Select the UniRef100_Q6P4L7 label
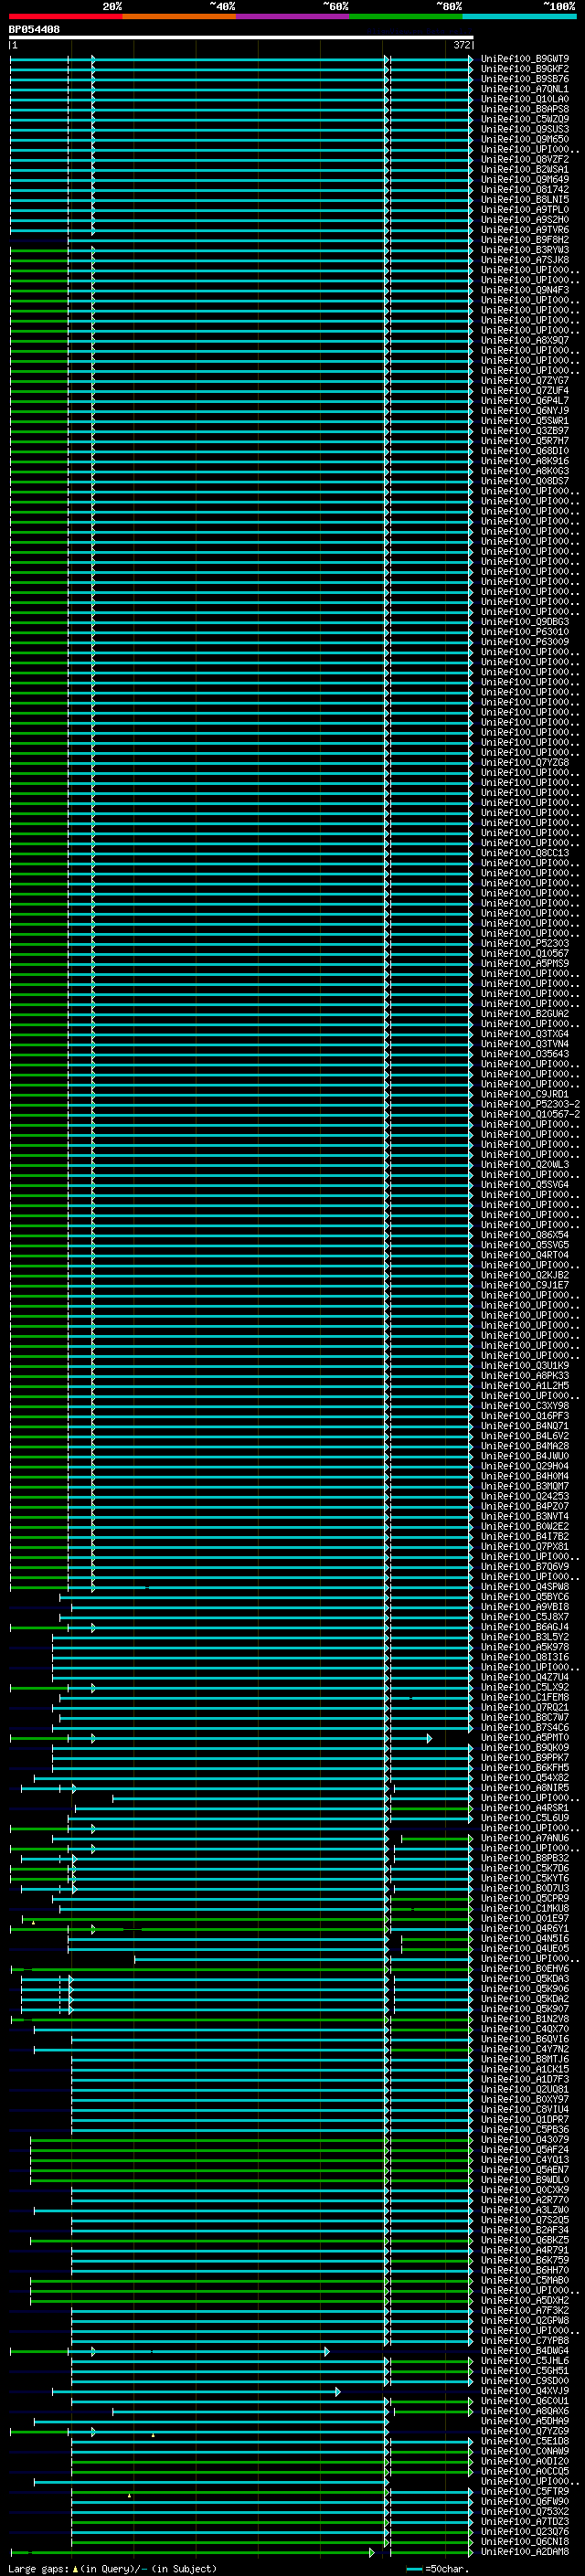 point(525,401)
